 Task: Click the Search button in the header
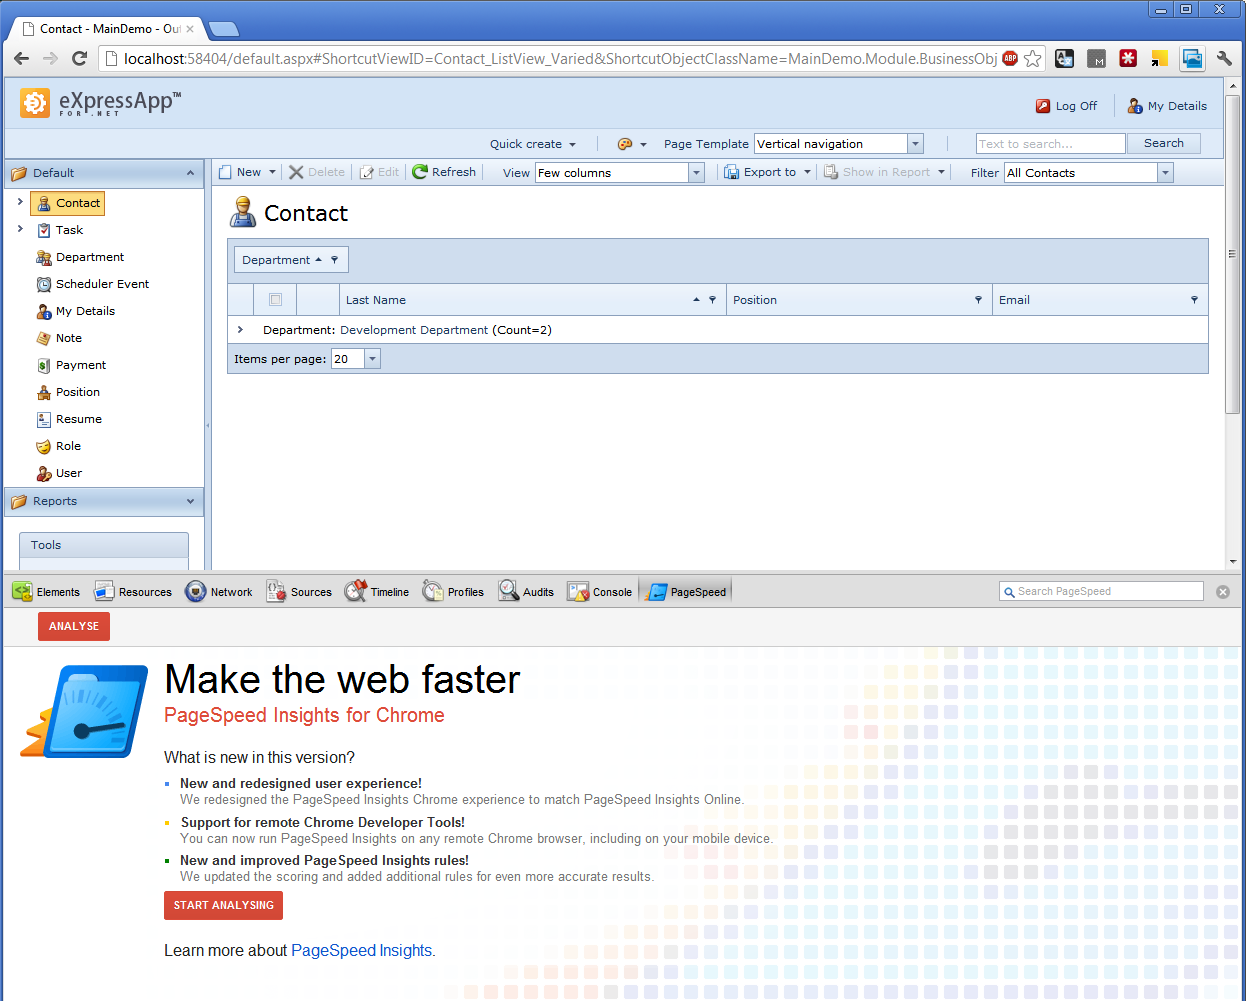(1164, 144)
